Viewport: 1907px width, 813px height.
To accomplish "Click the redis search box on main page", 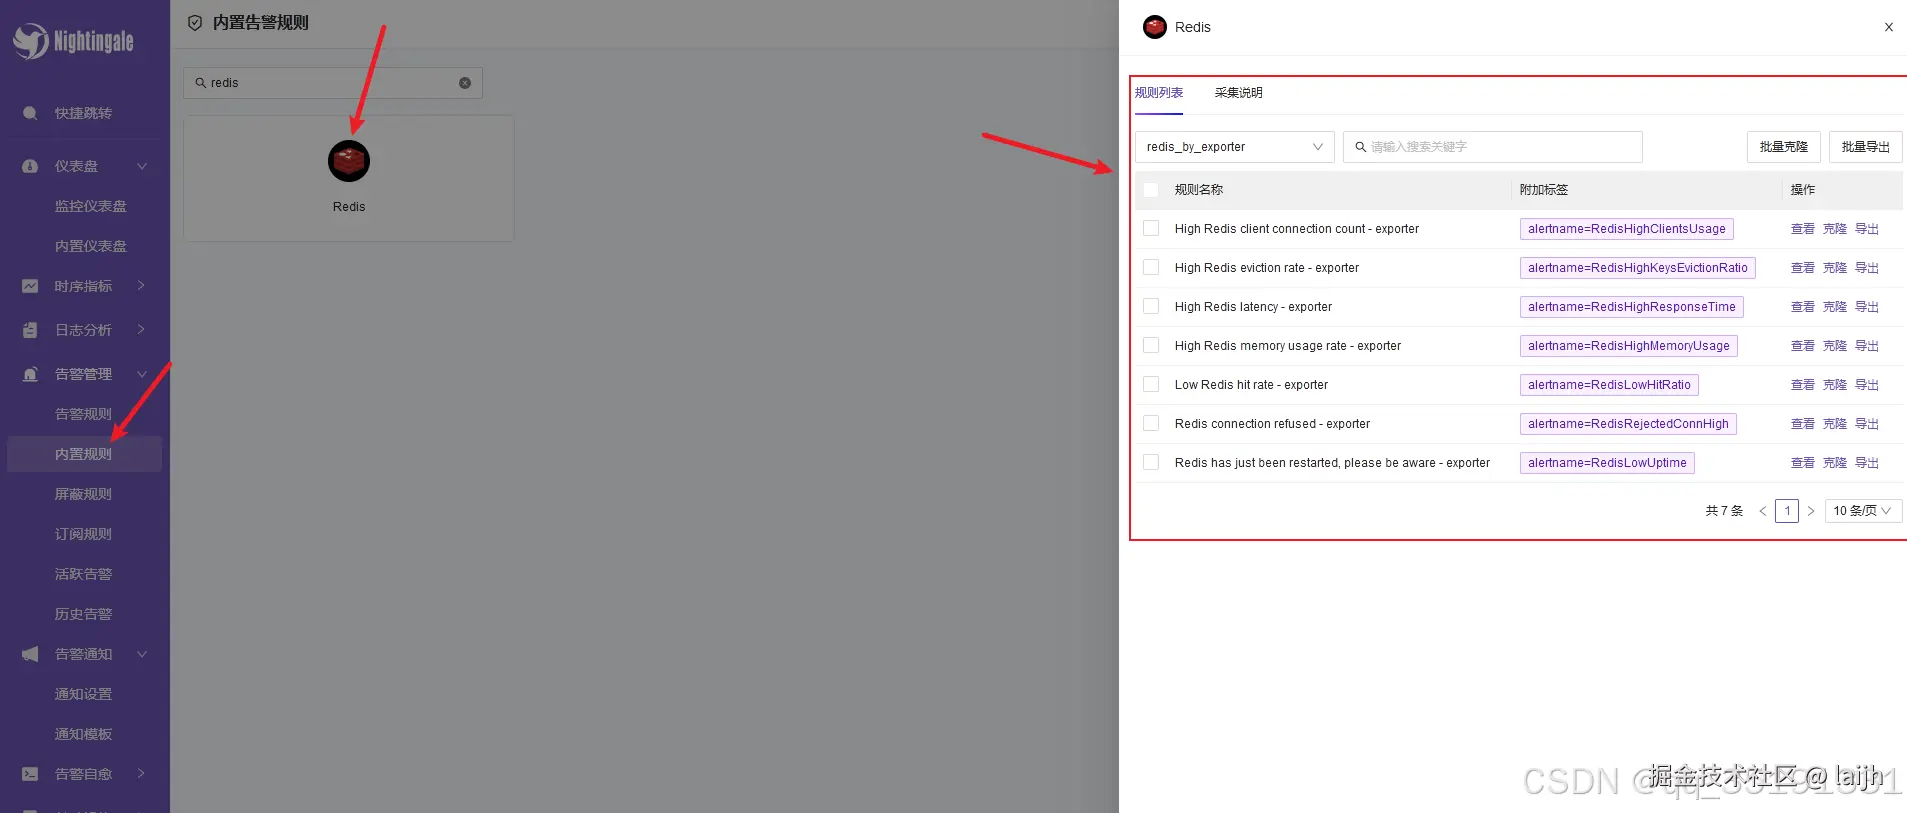I will [333, 83].
